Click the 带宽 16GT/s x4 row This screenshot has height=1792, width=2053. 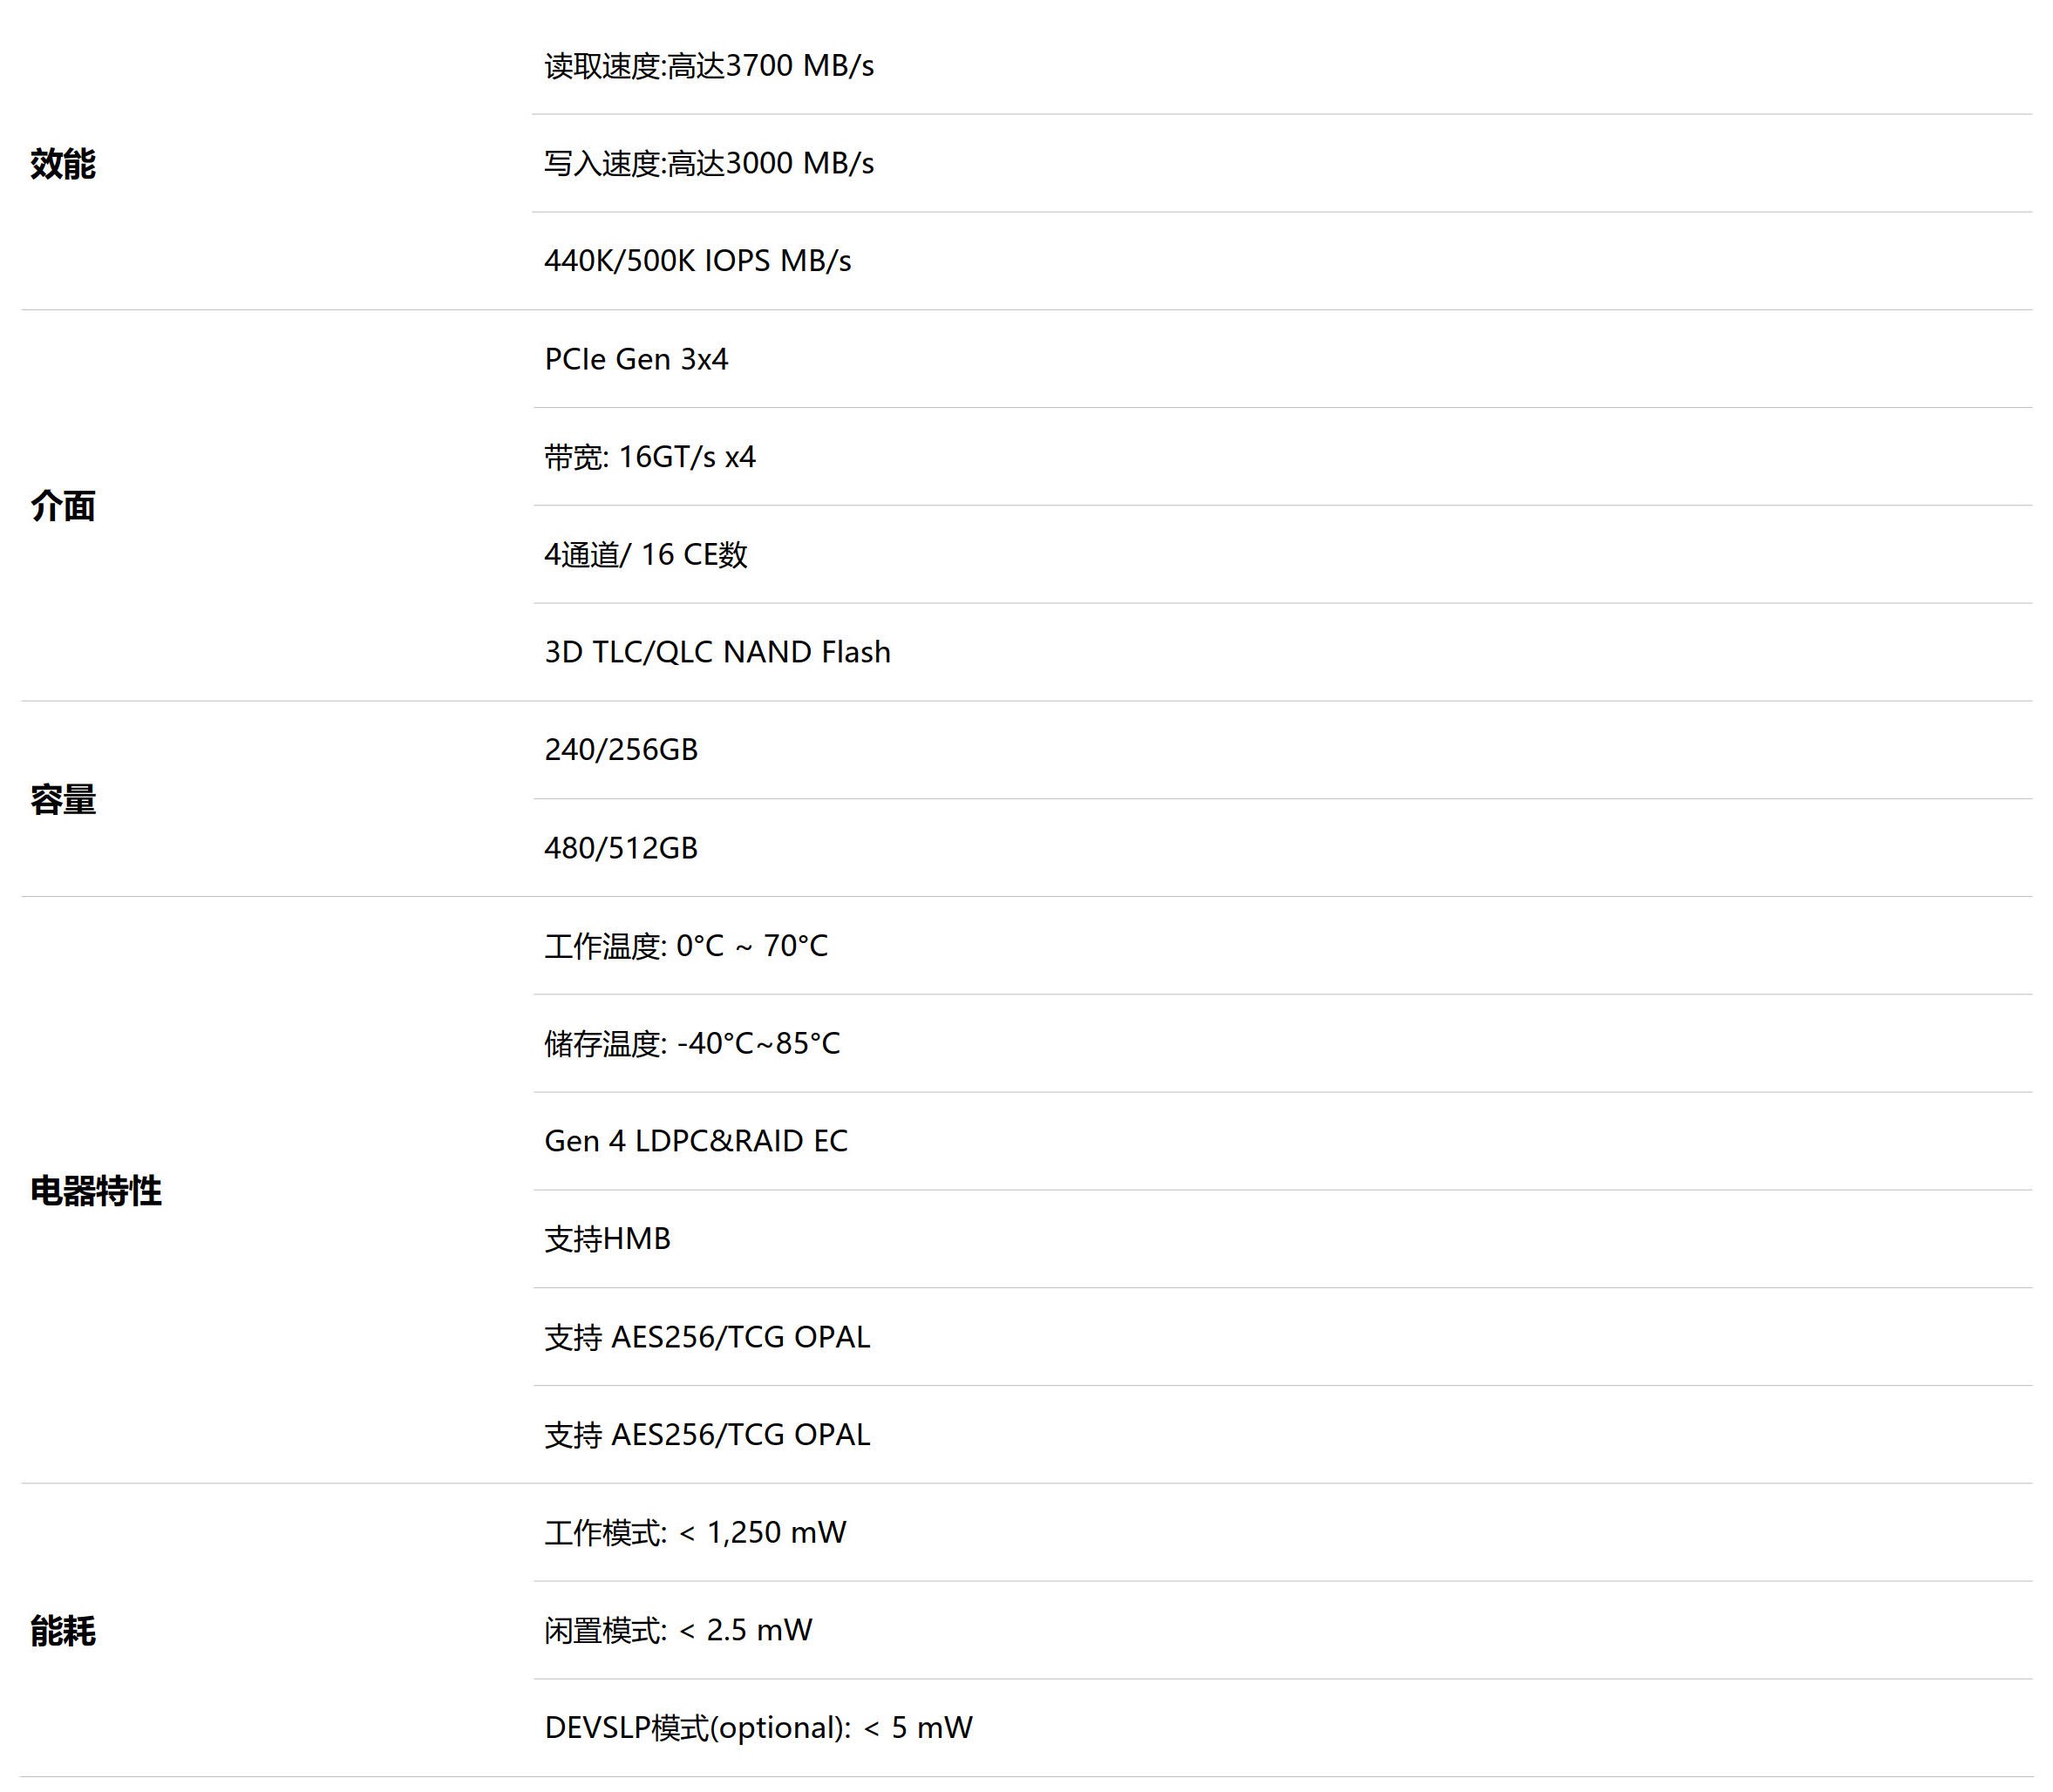point(650,457)
